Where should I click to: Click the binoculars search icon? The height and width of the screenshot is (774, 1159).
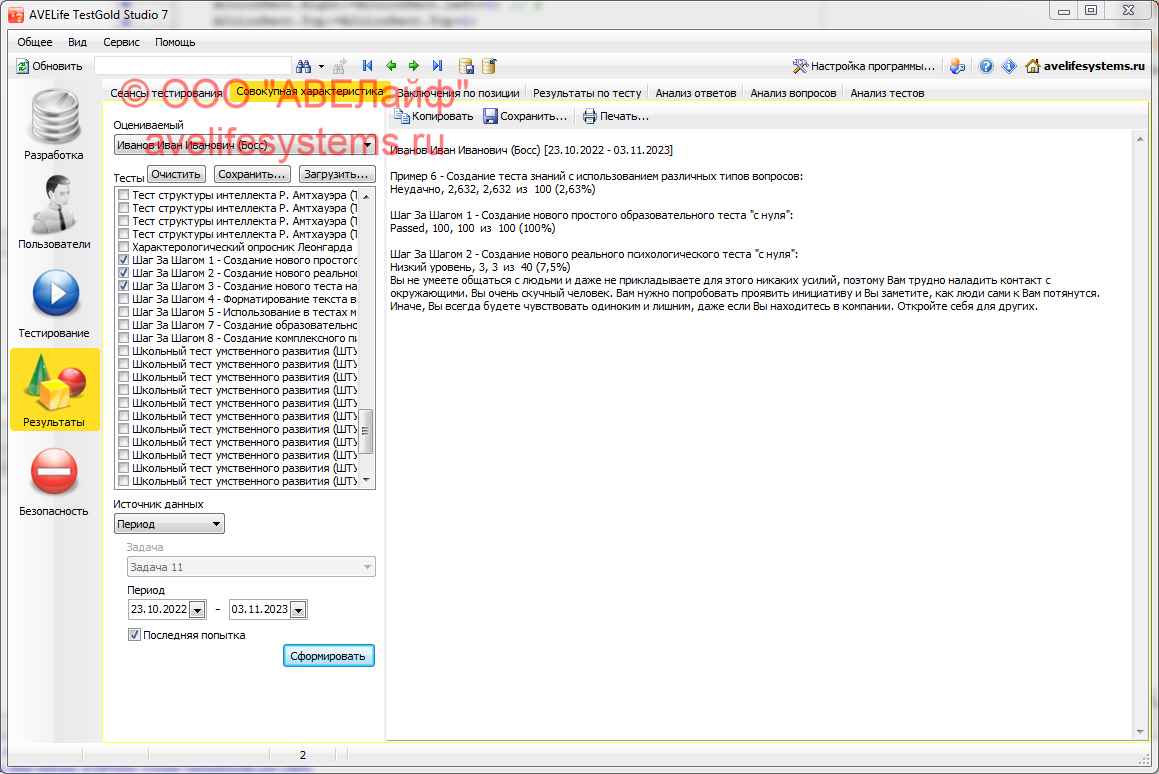click(304, 66)
